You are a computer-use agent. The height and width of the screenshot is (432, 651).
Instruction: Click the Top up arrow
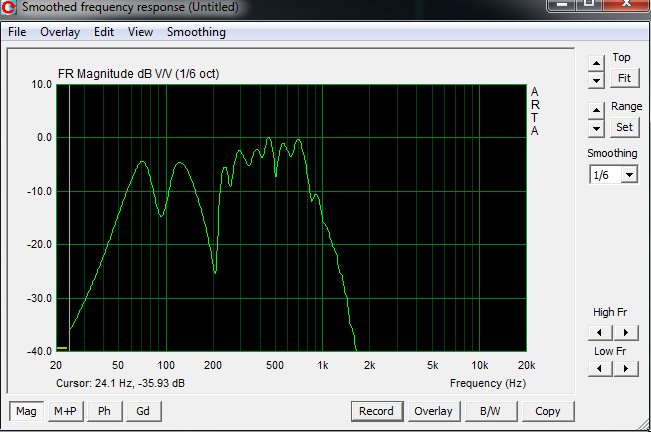tap(596, 63)
